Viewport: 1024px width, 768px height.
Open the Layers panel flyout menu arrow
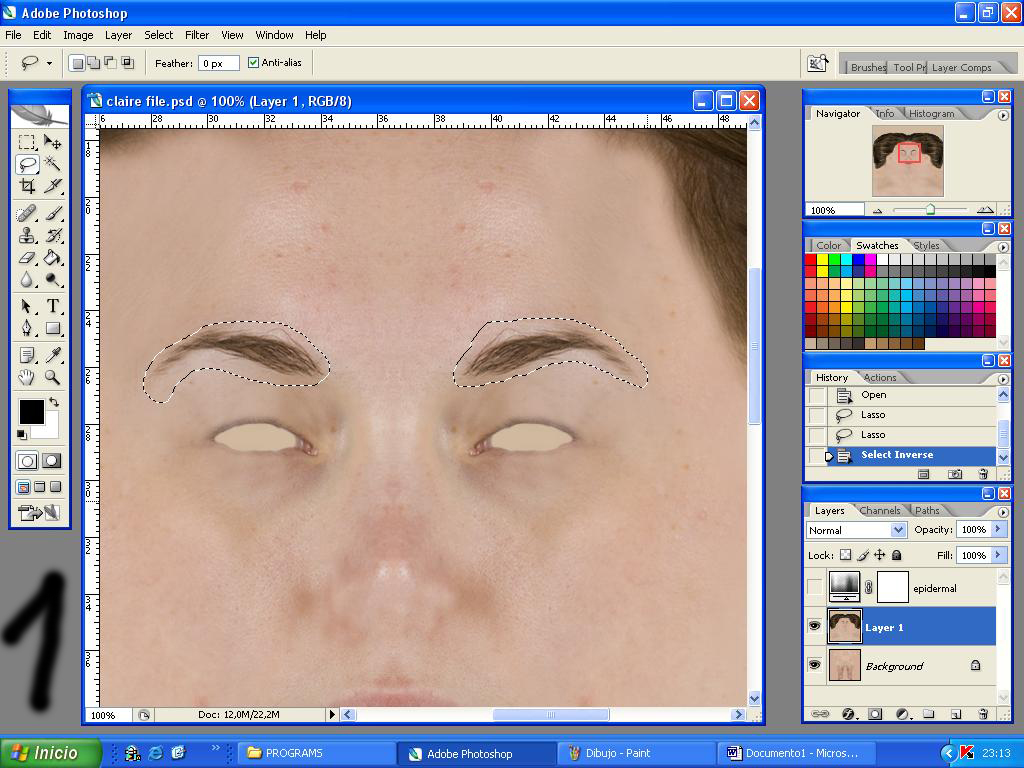tap(1003, 511)
